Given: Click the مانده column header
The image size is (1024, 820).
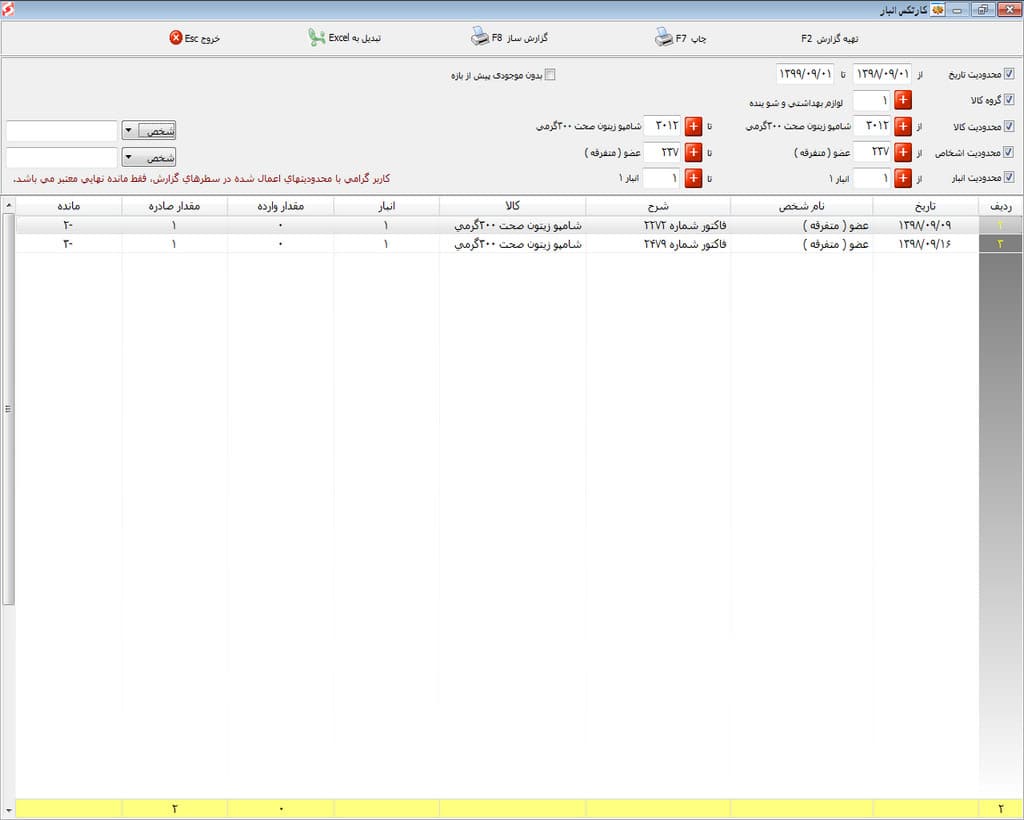Looking at the screenshot, I should [68, 206].
